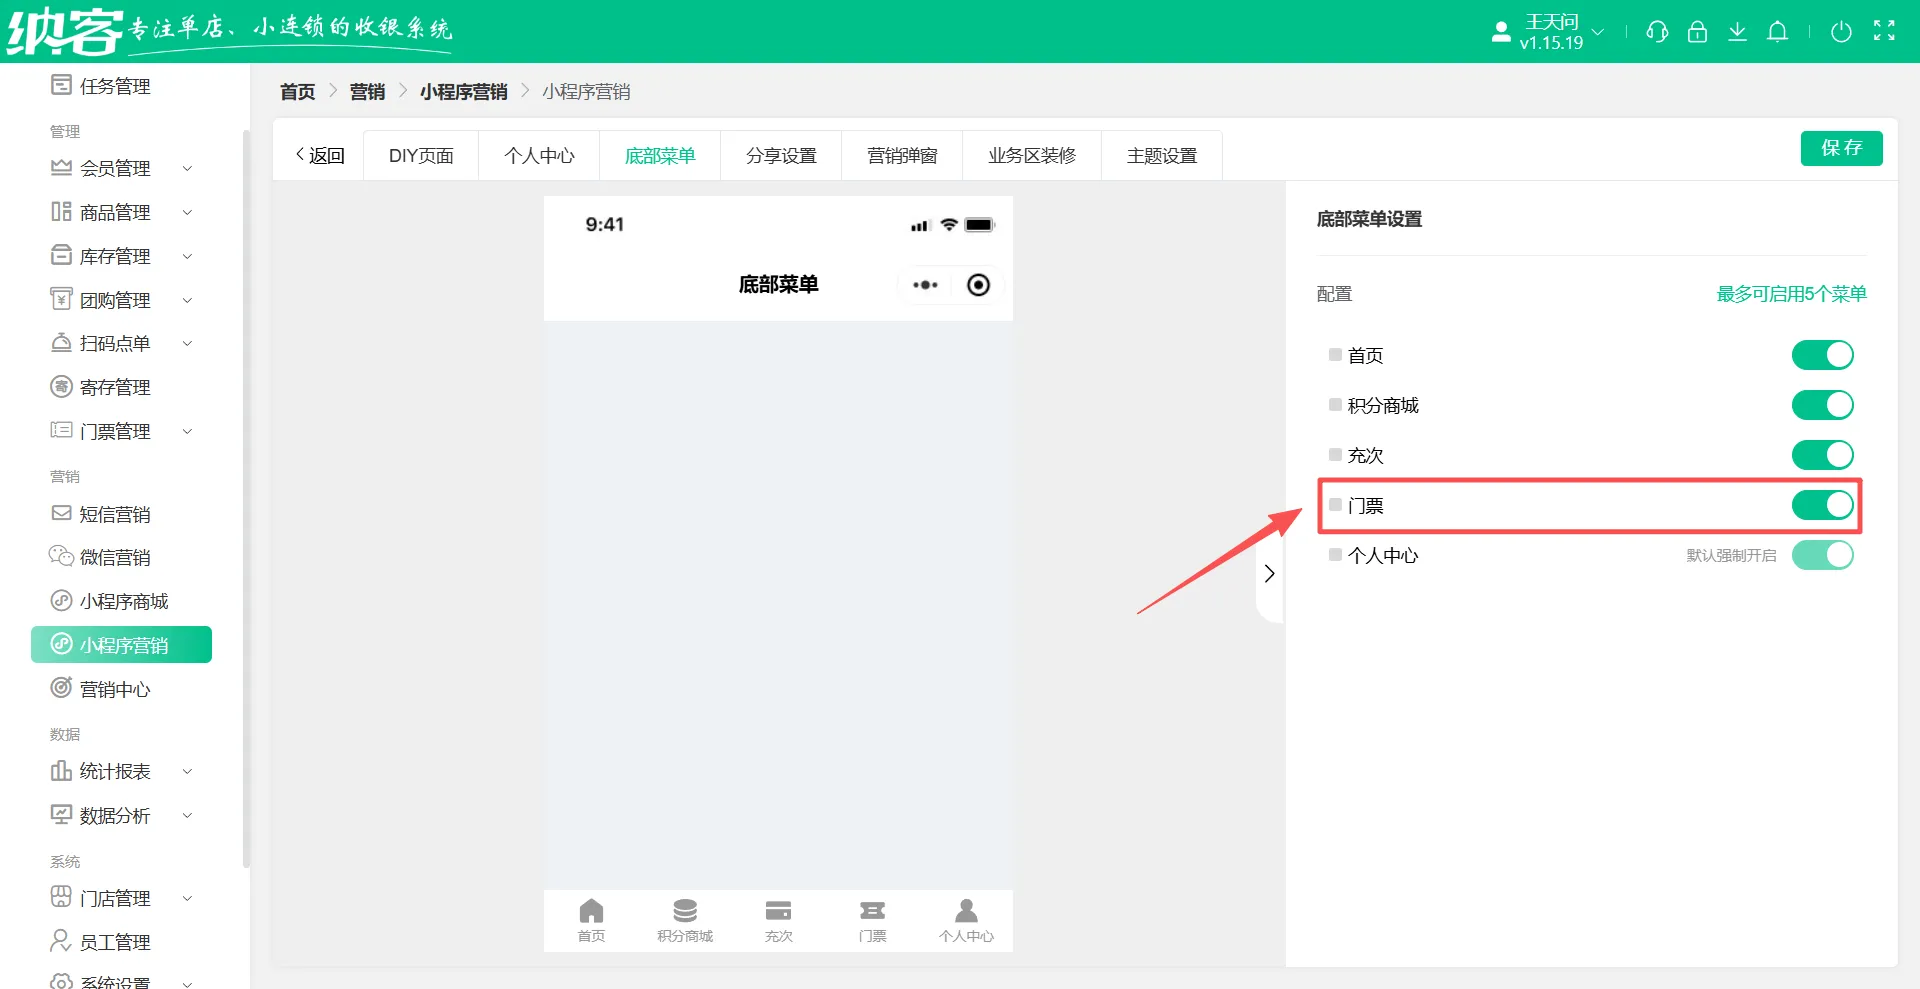Open the customer service headset icon
This screenshot has height=989, width=1920.
1657,31
